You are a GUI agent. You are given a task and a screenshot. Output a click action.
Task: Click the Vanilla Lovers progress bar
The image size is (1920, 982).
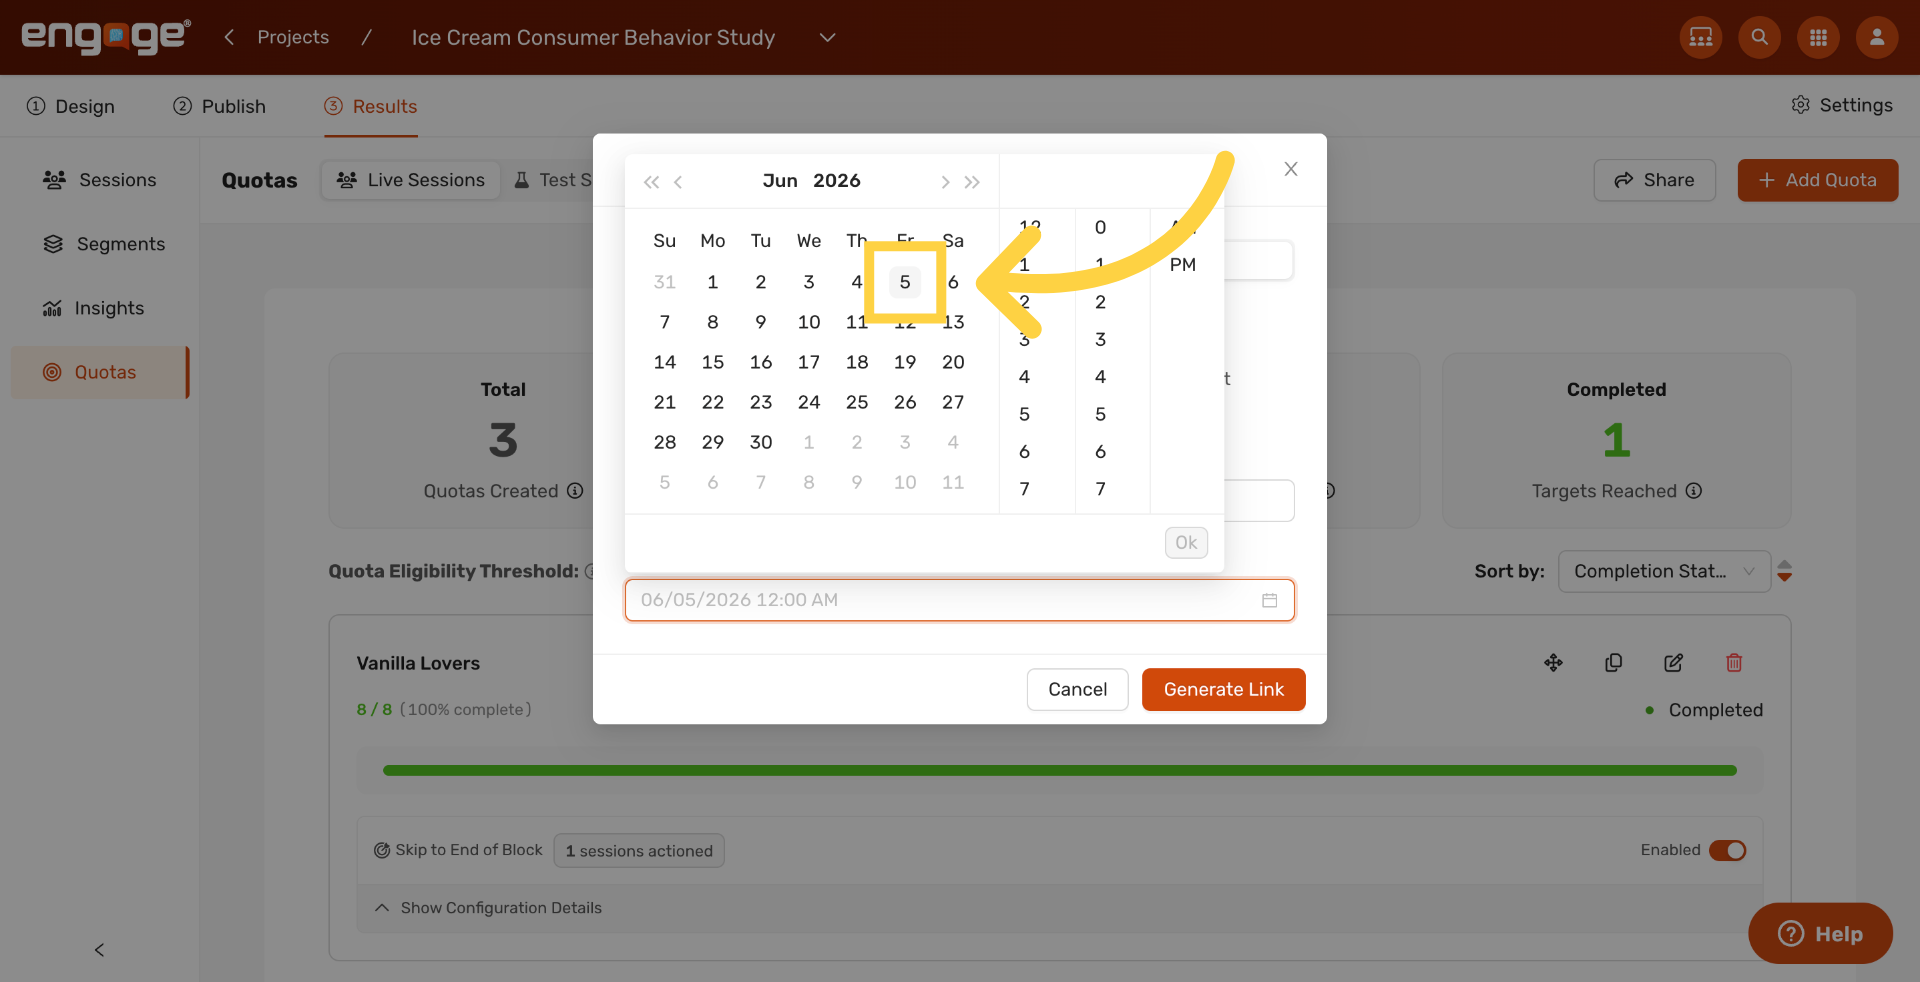(x=1060, y=771)
